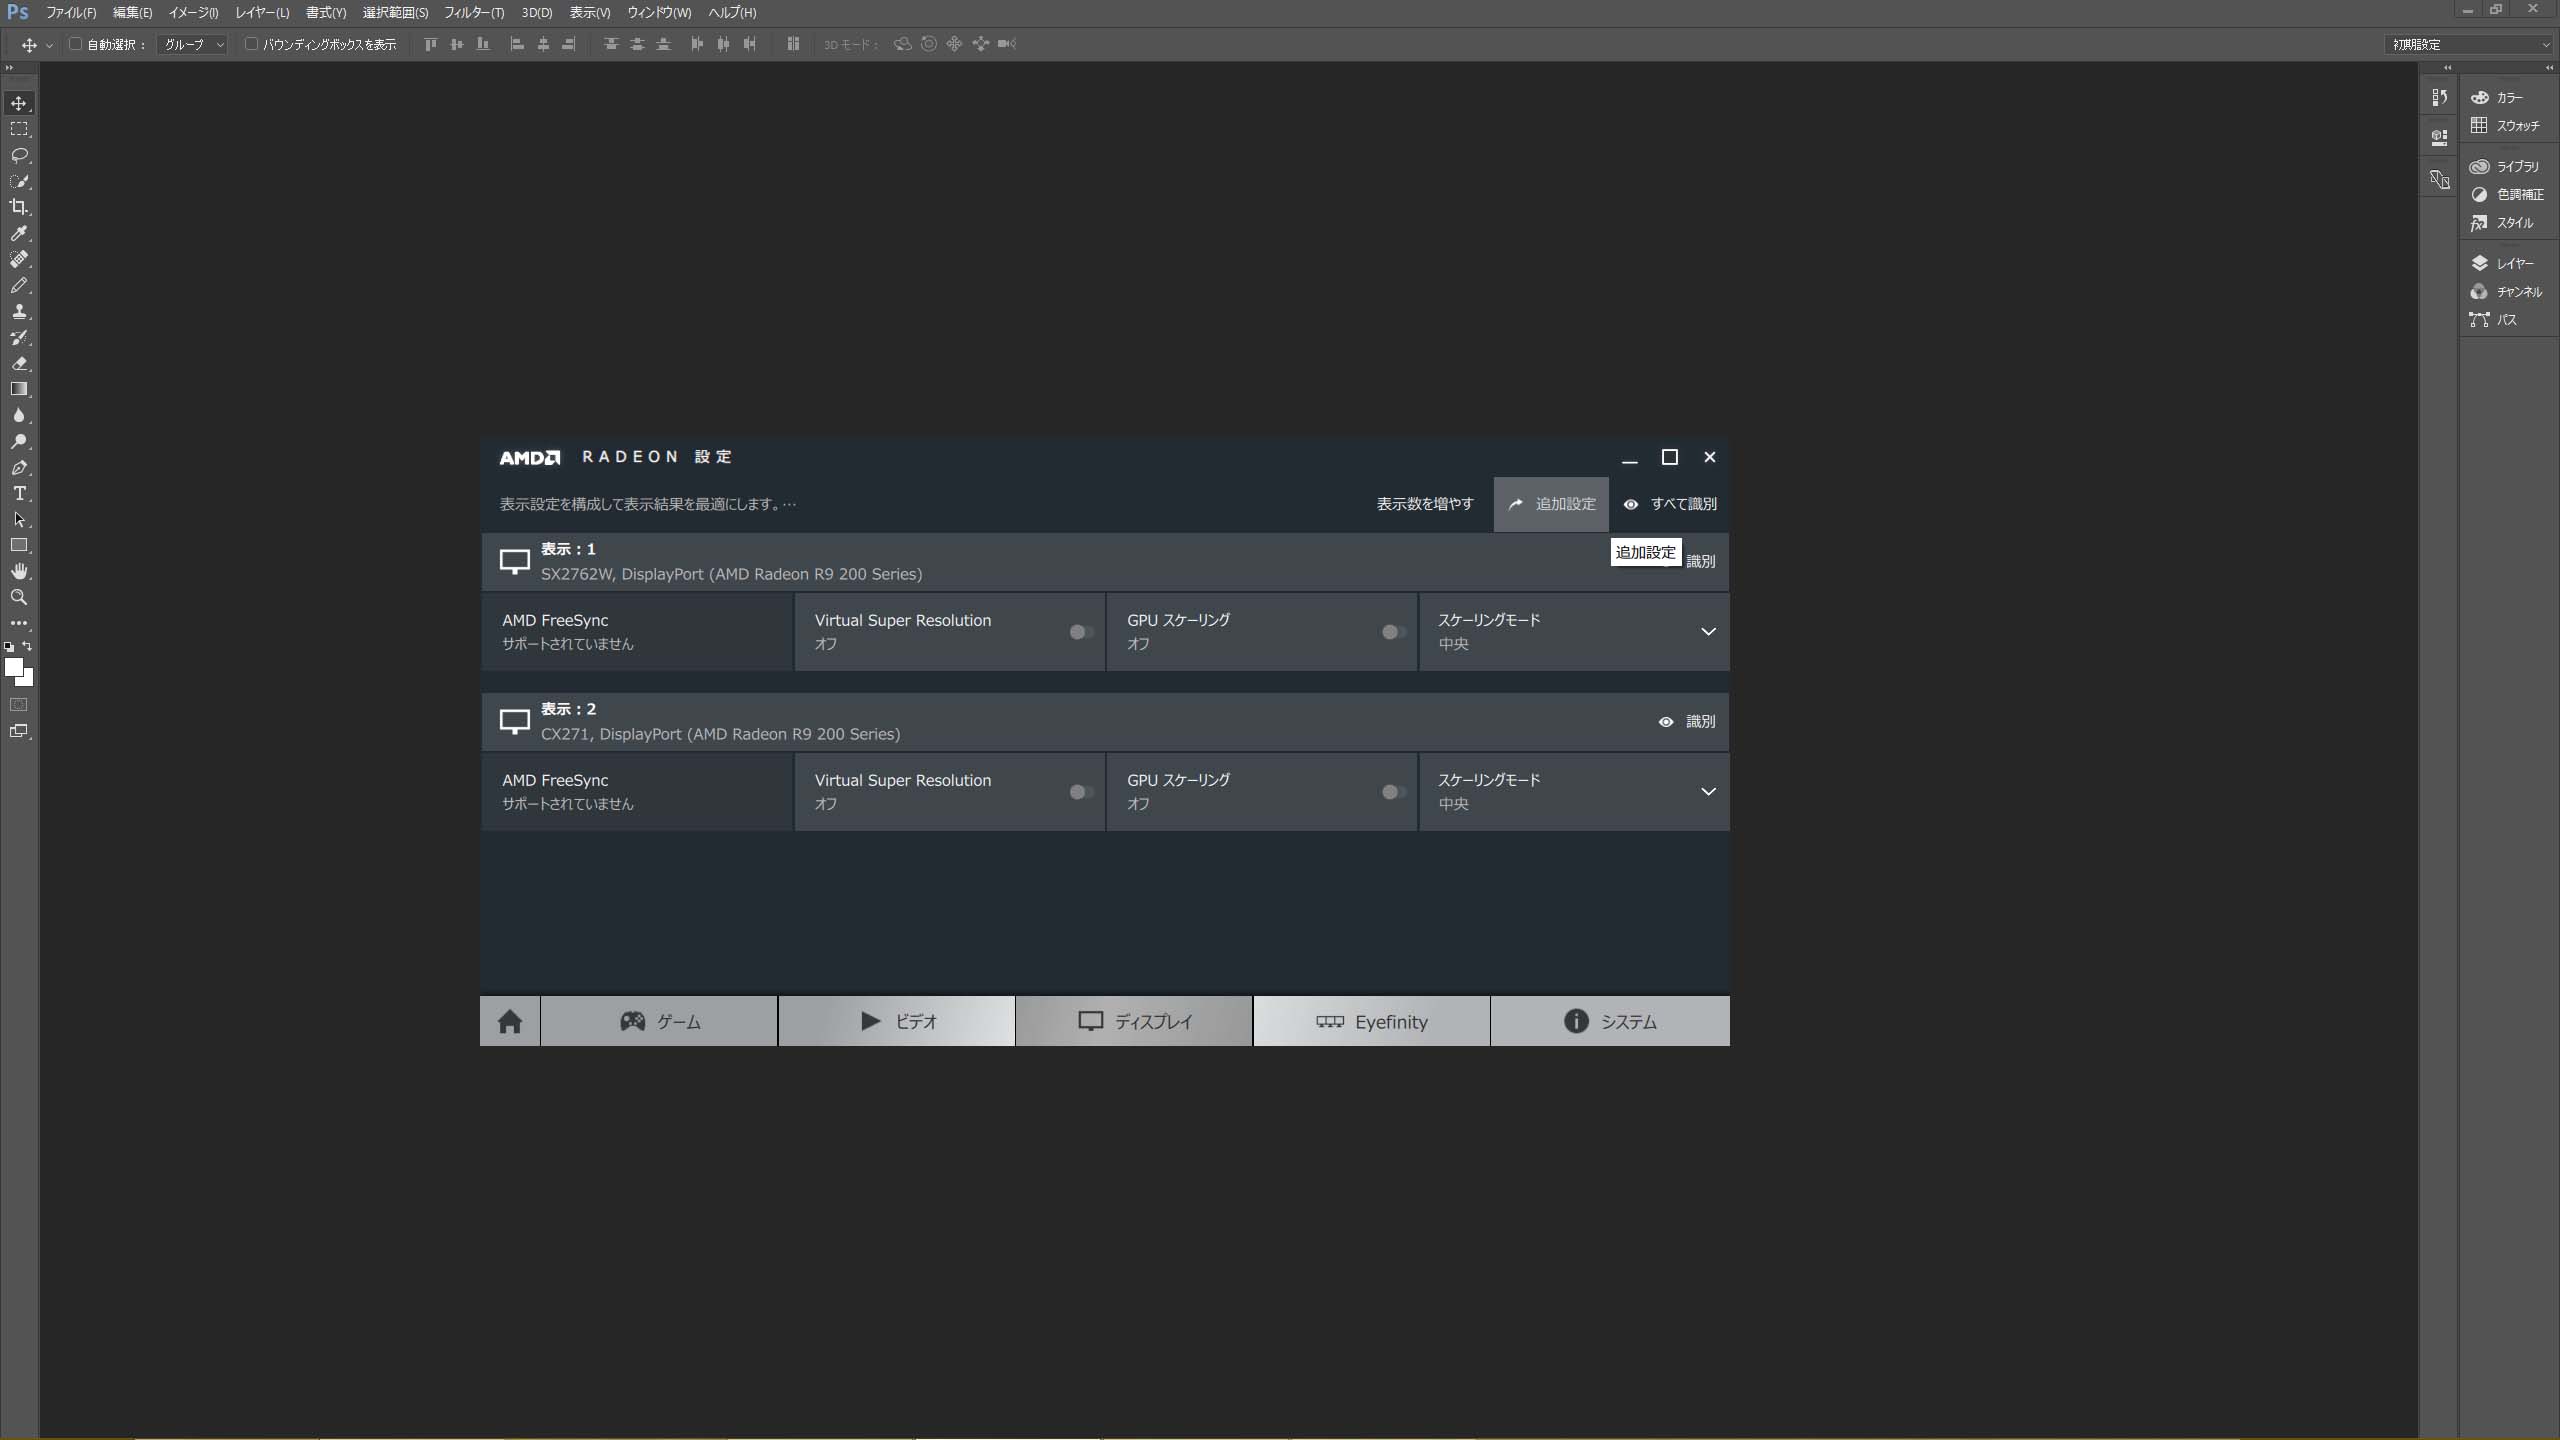Viewport: 2560px width, 1440px height.
Task: Open the History panel icon
Action: point(2439,97)
